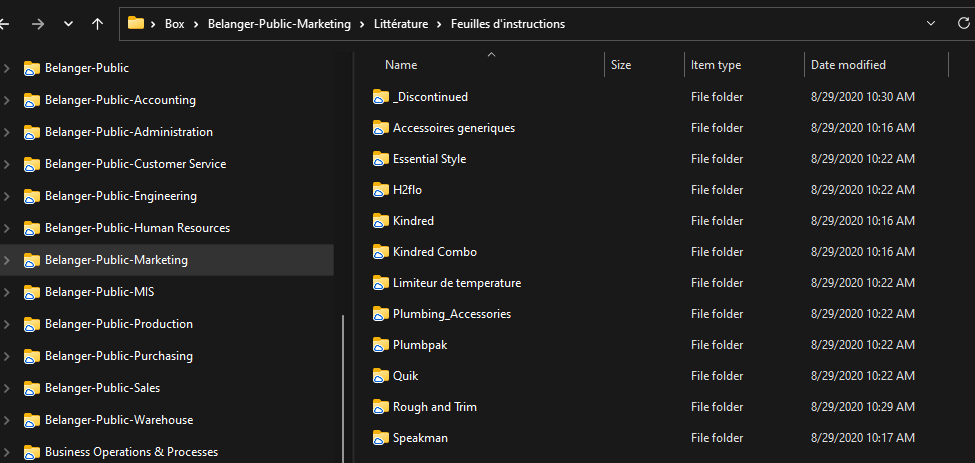Screen dimensions: 975x463
Task: Select Belanger-Public-Accounting in navigation pane
Action: (120, 100)
